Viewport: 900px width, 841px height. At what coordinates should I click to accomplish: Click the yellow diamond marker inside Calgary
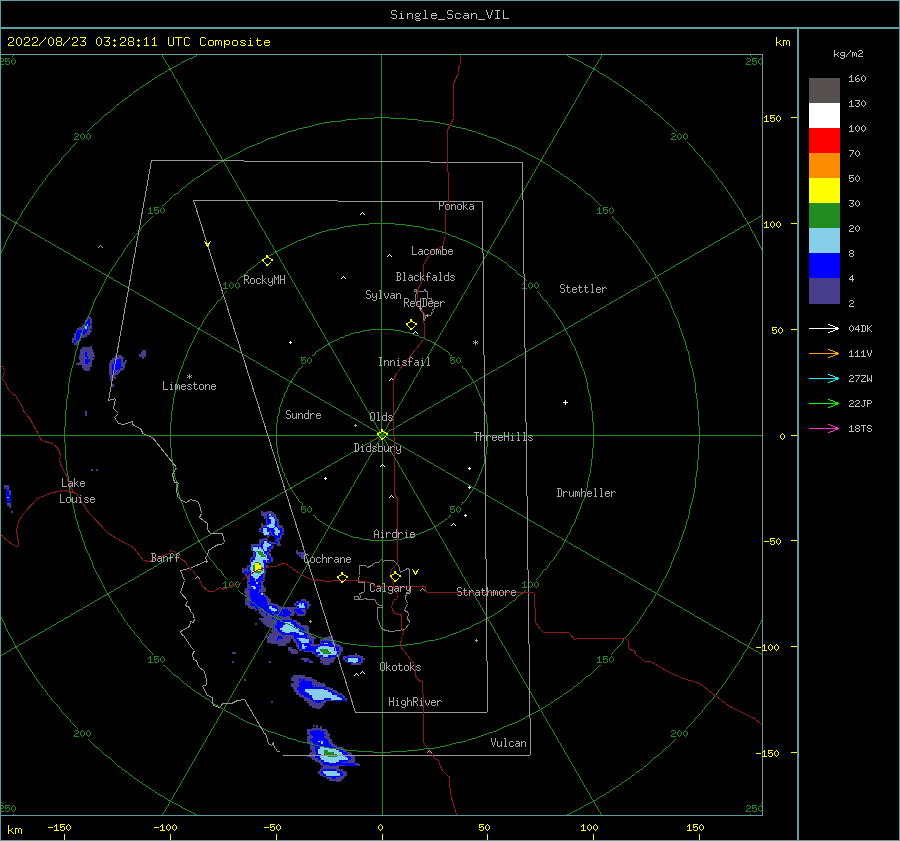pyautogui.click(x=395, y=576)
